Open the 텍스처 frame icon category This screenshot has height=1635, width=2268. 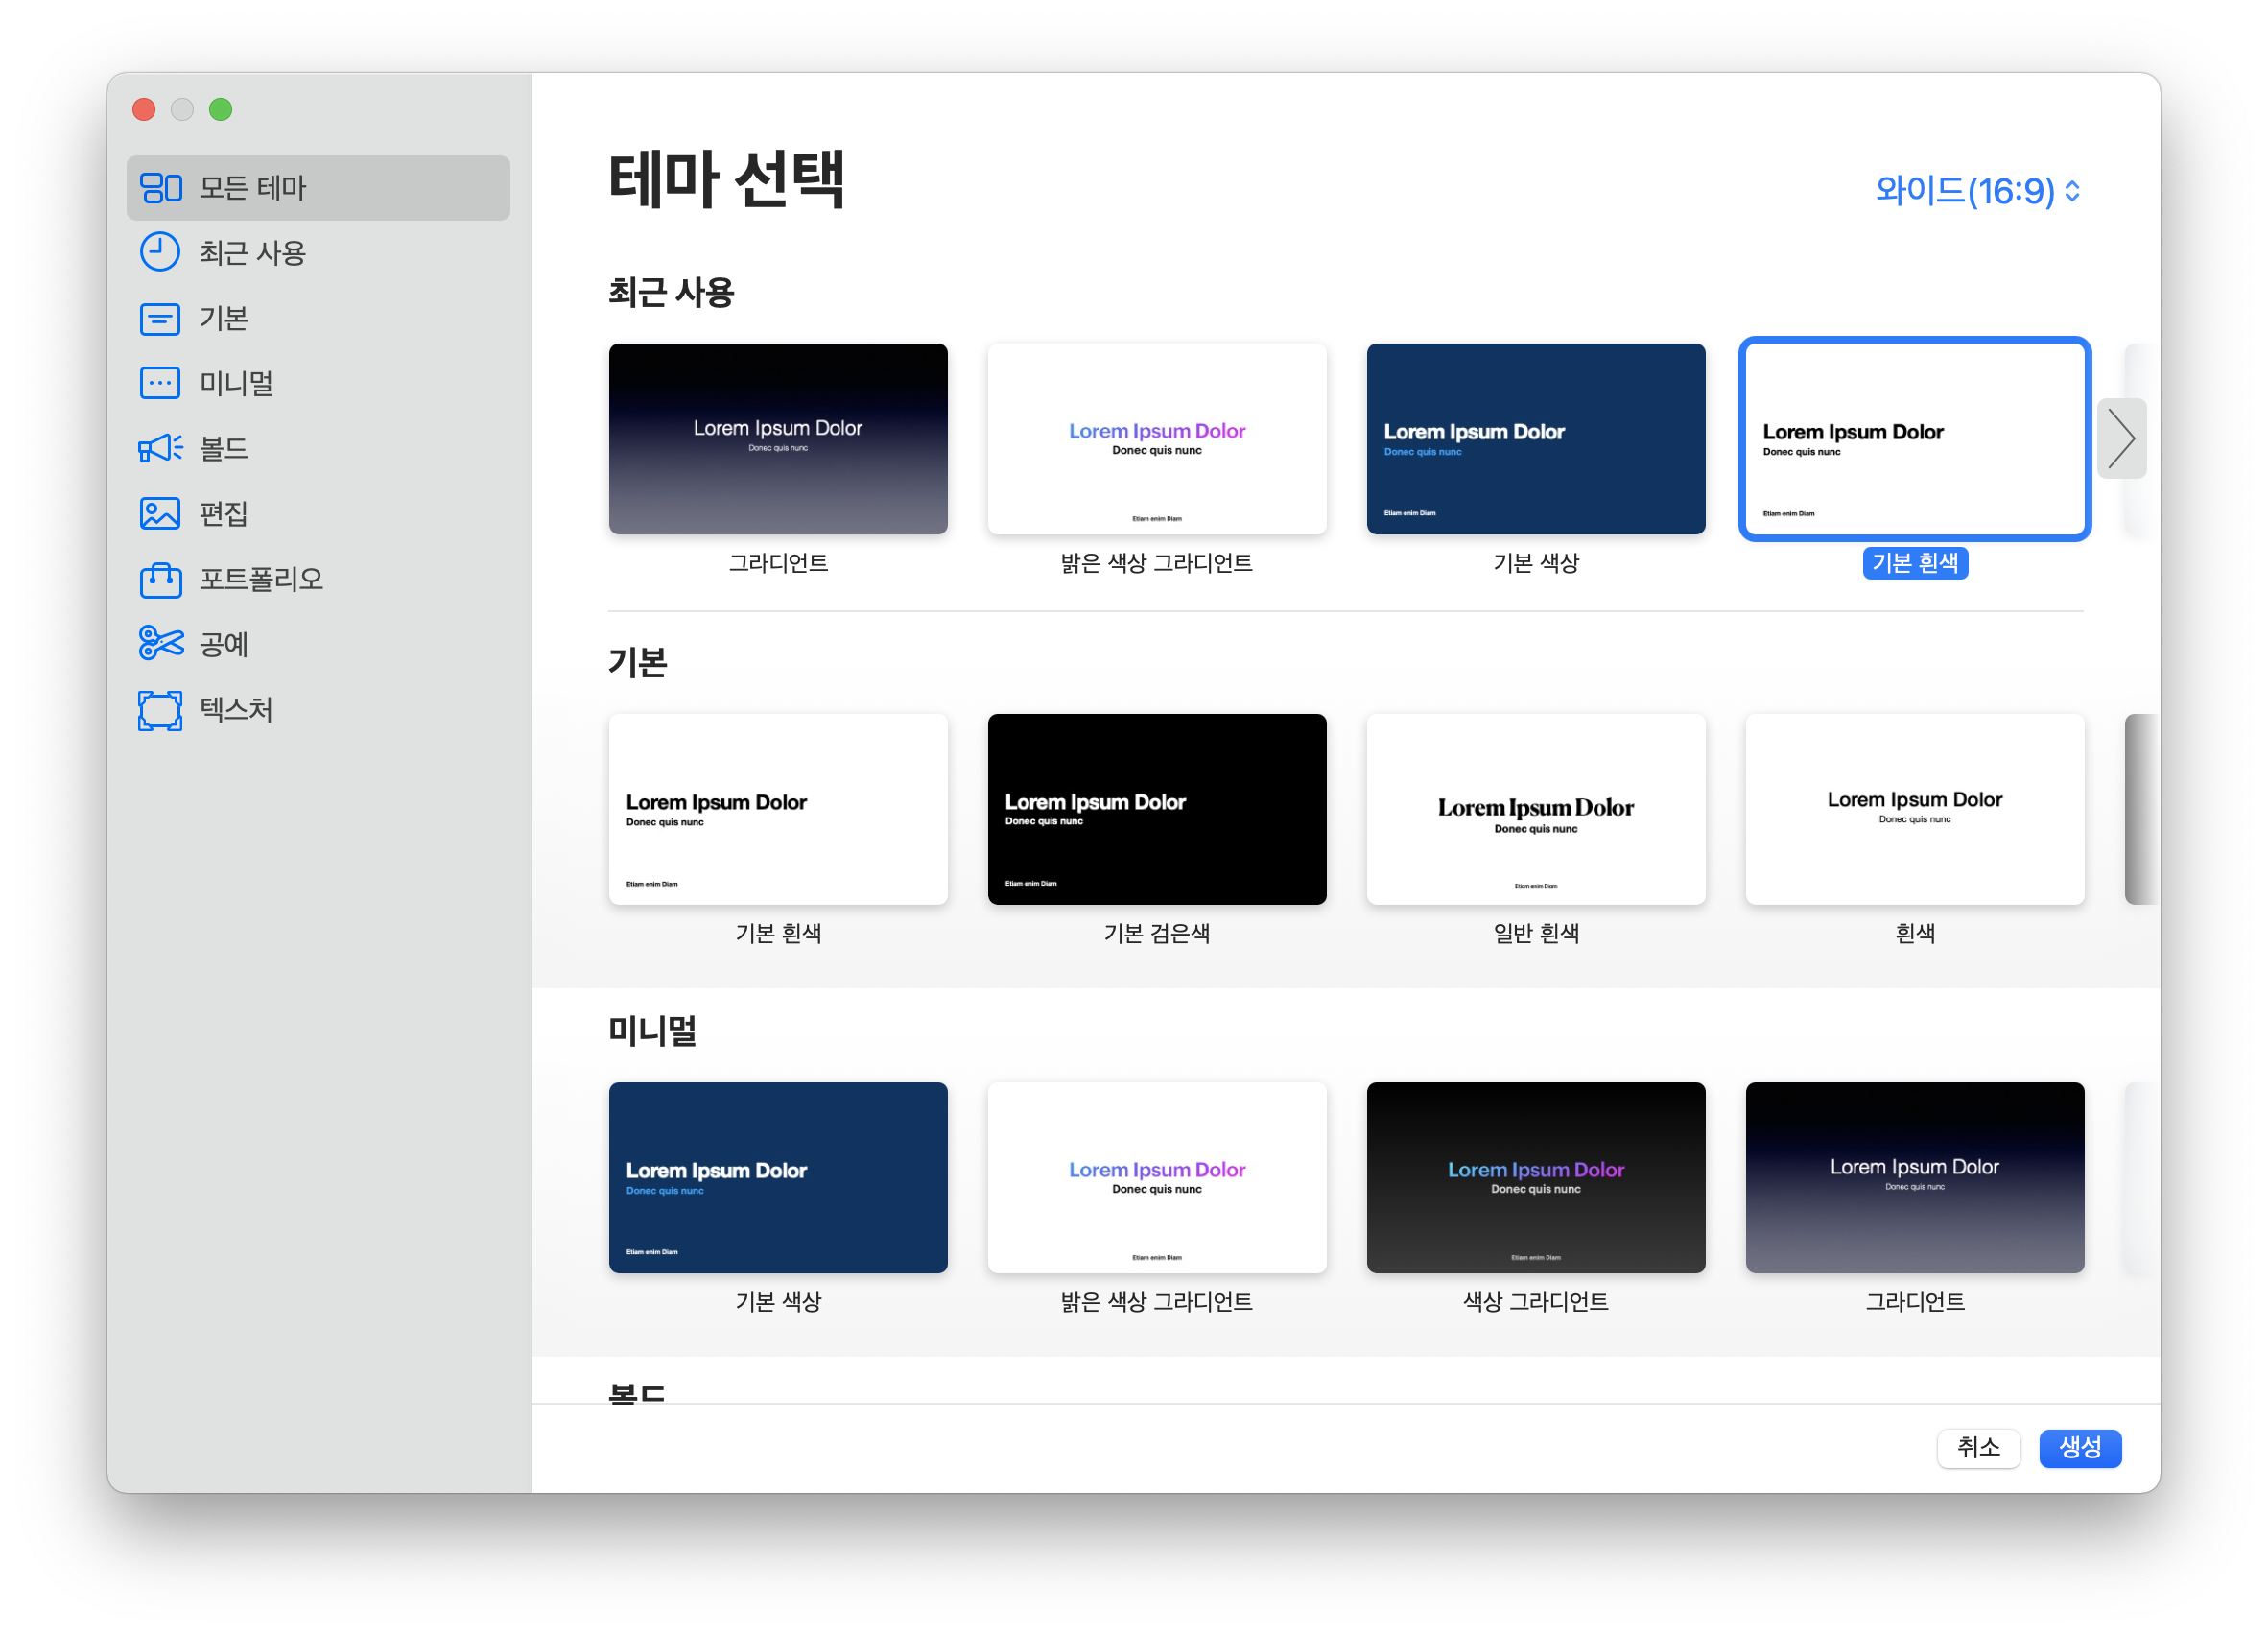point(160,710)
